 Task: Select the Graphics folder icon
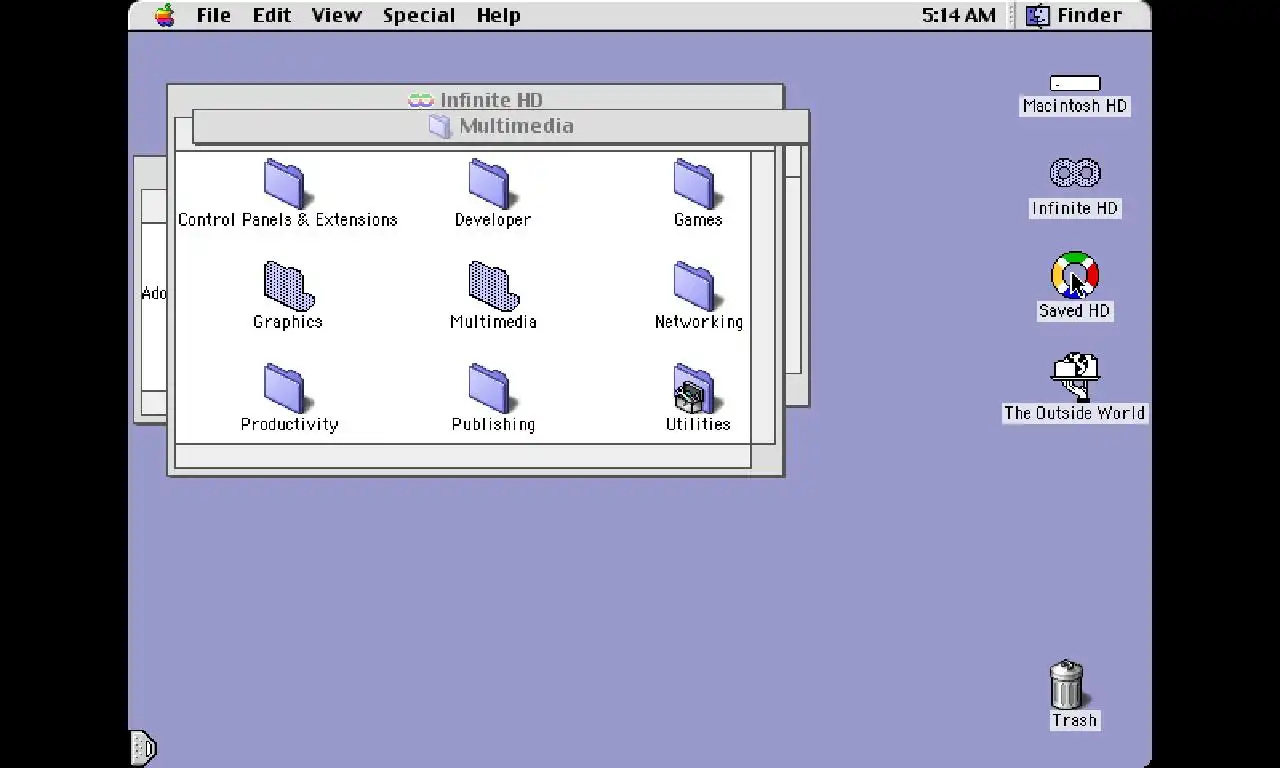coord(288,286)
